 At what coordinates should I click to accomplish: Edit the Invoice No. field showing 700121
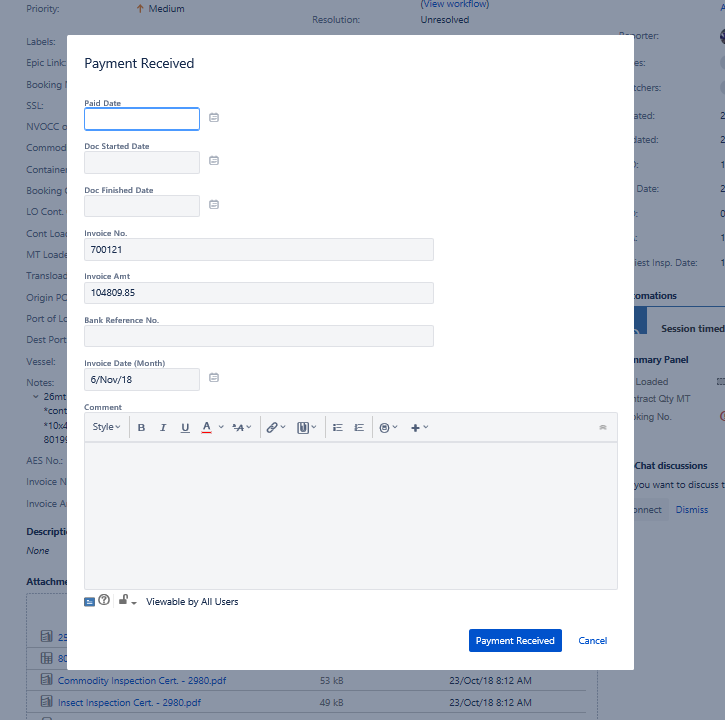[x=259, y=250]
